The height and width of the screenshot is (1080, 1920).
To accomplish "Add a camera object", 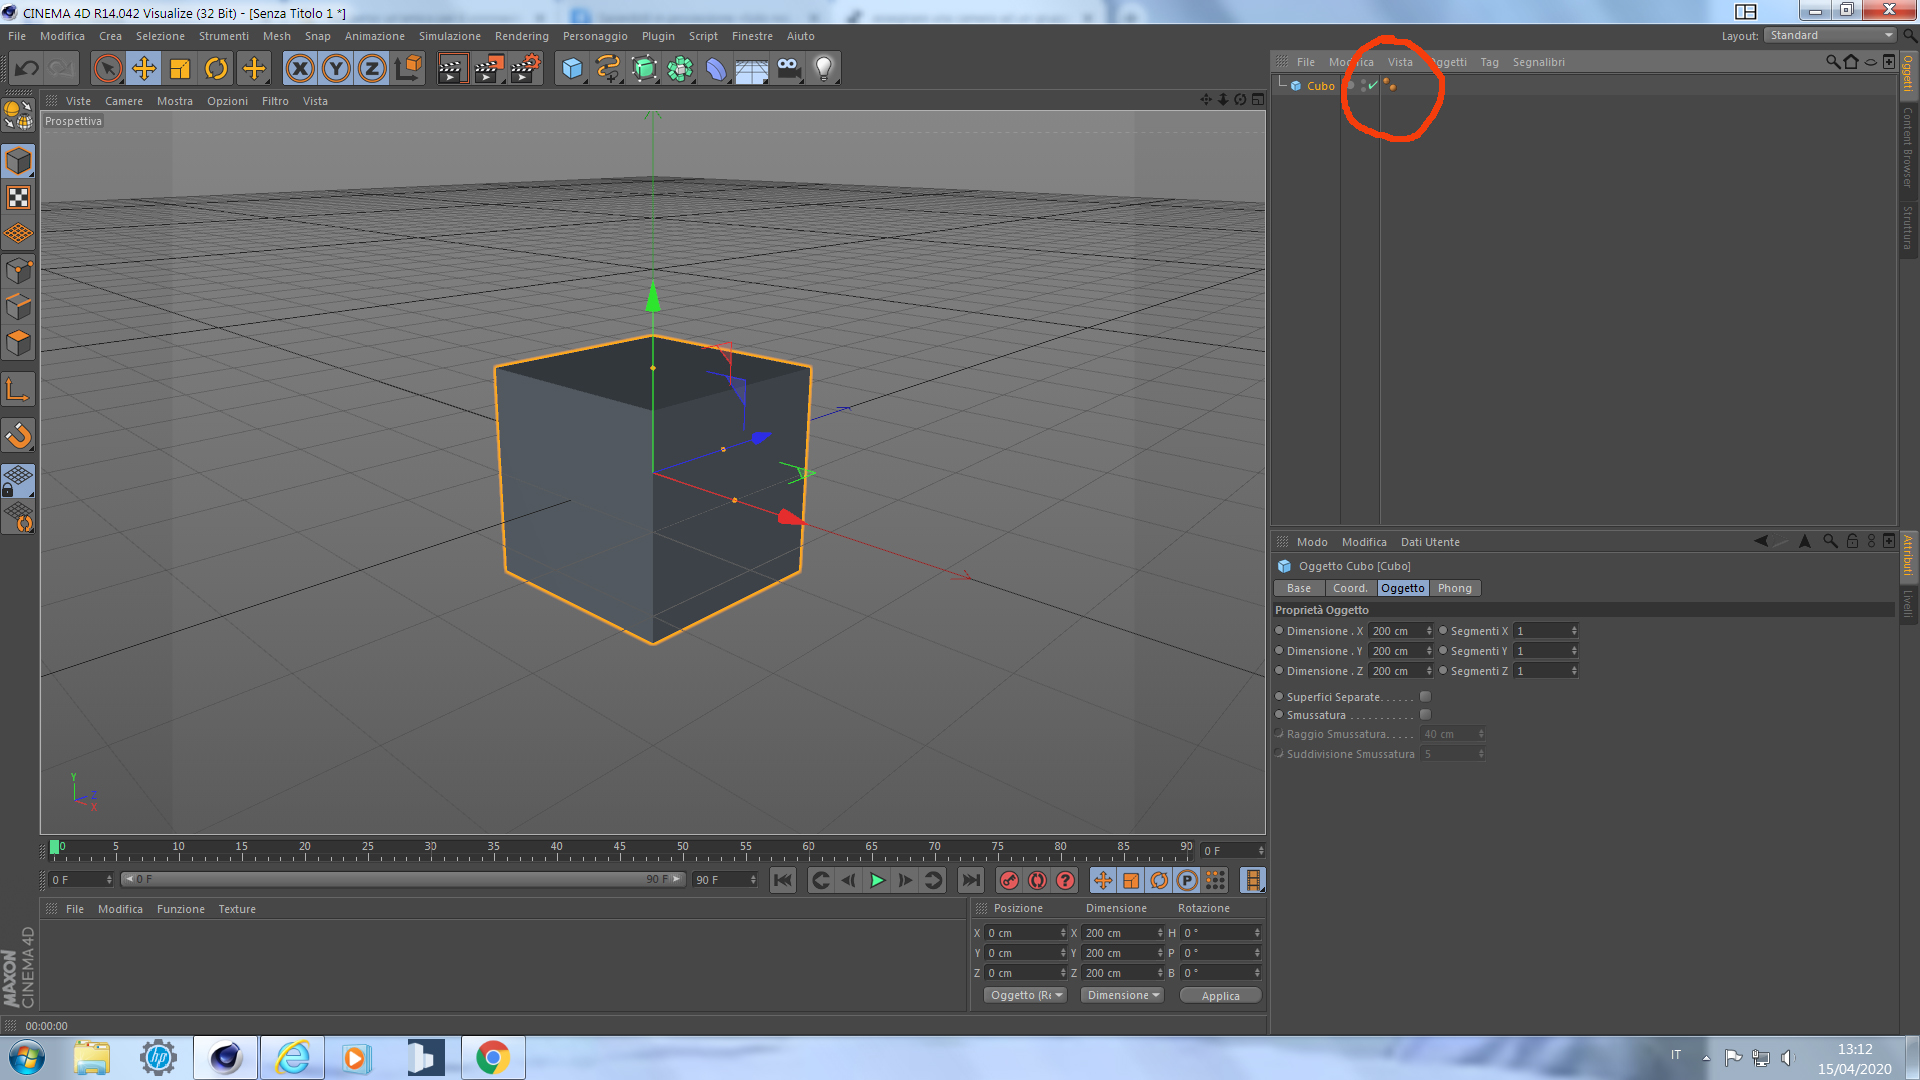I will pos(788,68).
